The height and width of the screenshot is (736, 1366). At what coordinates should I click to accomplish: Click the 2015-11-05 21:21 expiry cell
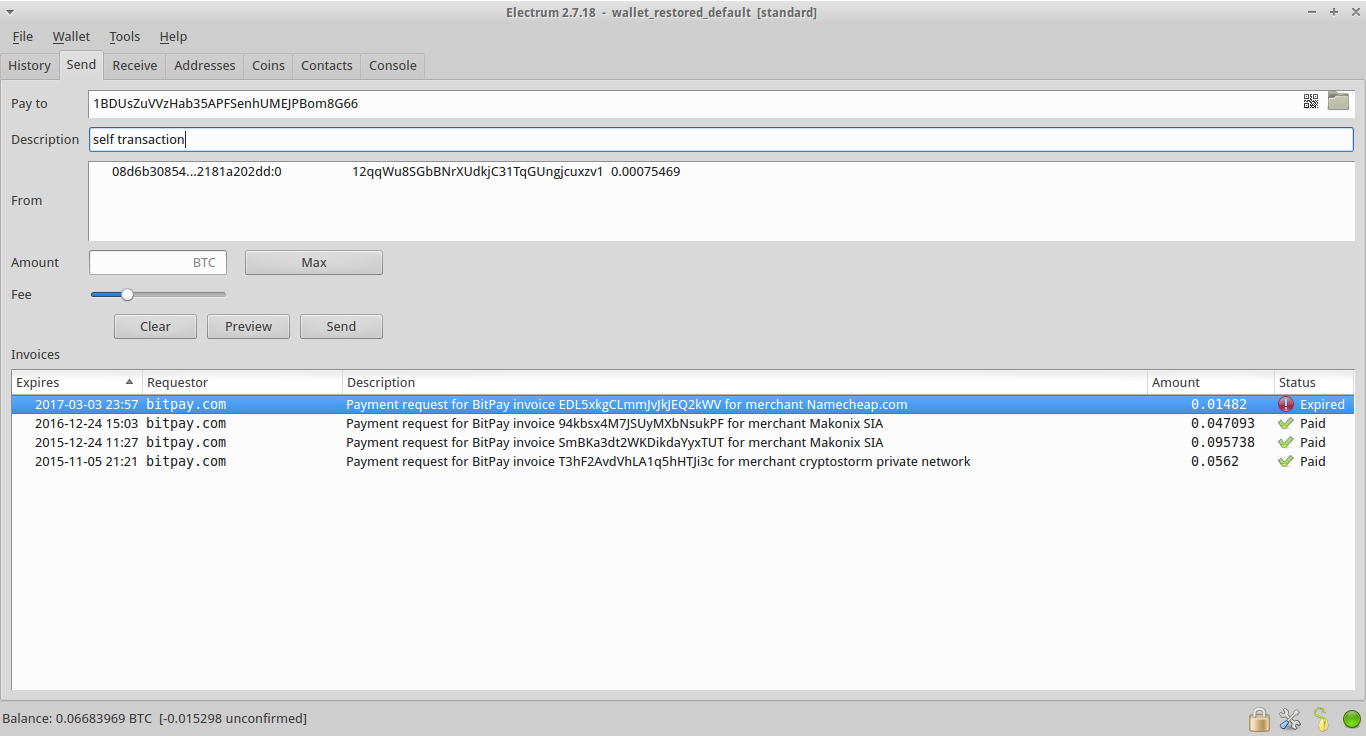(x=86, y=462)
